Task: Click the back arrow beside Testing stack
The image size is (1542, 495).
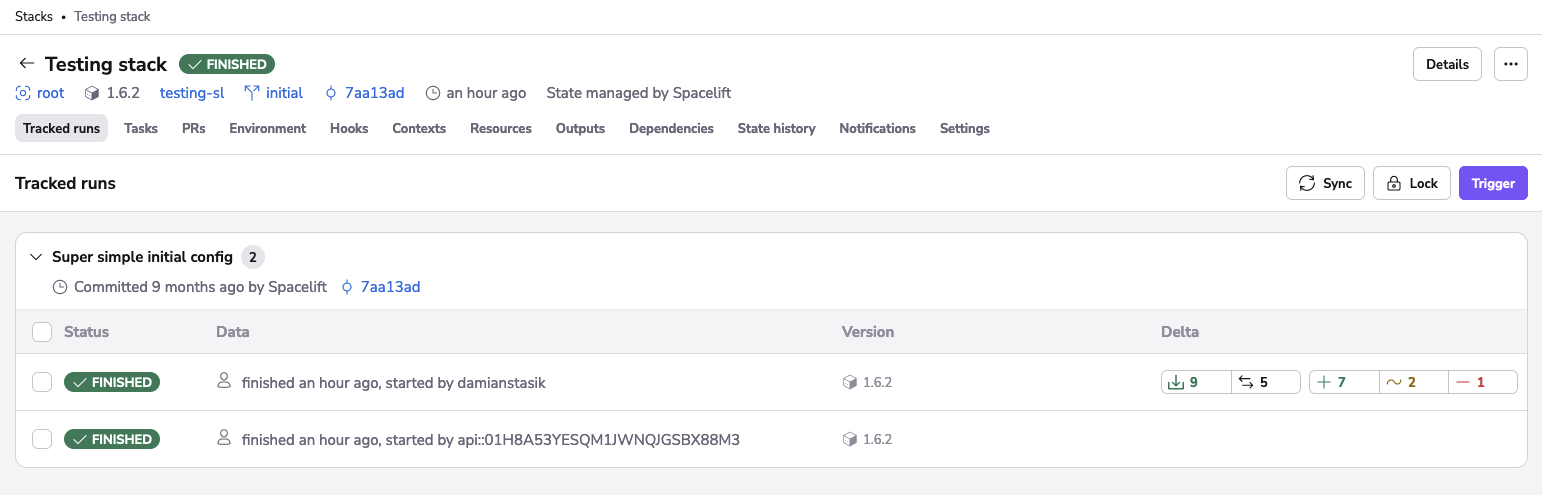Action: click(27, 64)
